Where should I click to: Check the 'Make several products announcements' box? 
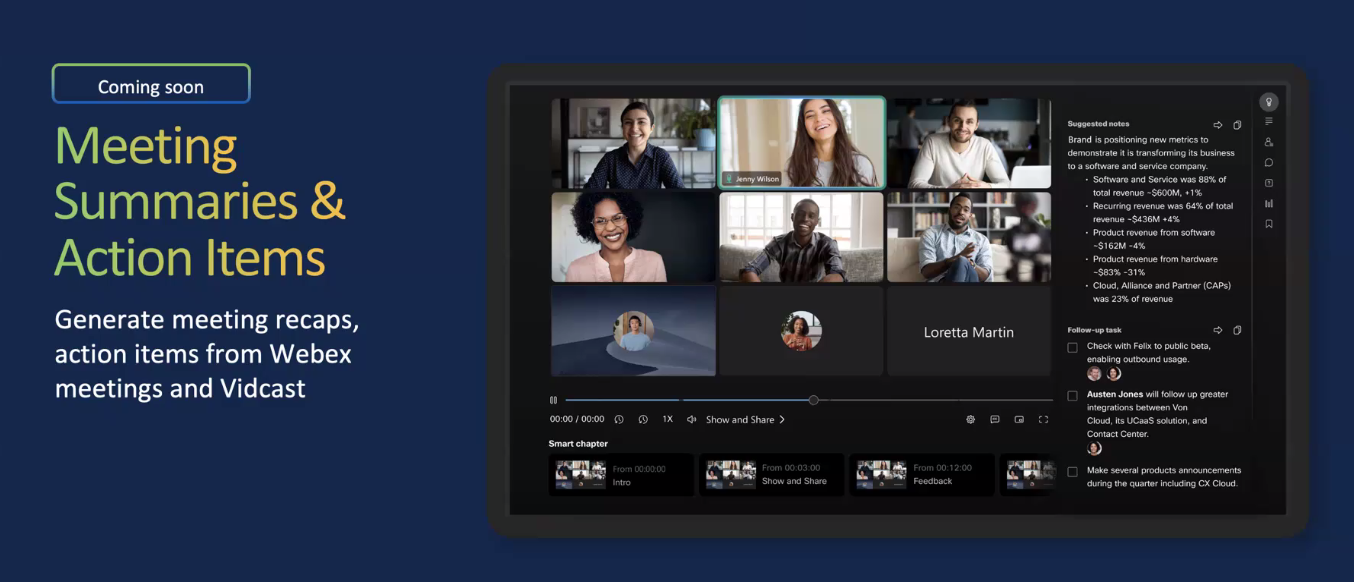coord(1072,471)
